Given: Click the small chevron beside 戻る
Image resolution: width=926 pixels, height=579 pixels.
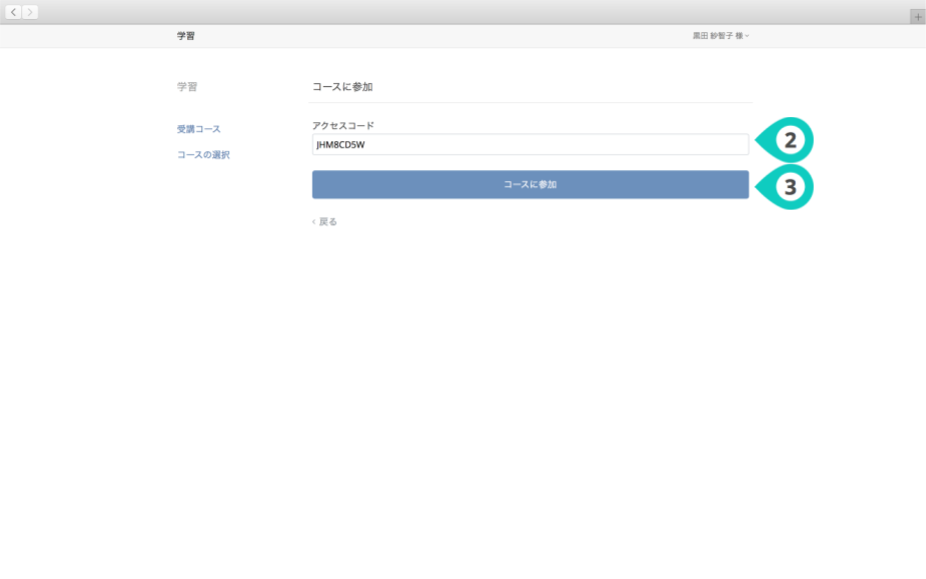Looking at the screenshot, I should 313,222.
